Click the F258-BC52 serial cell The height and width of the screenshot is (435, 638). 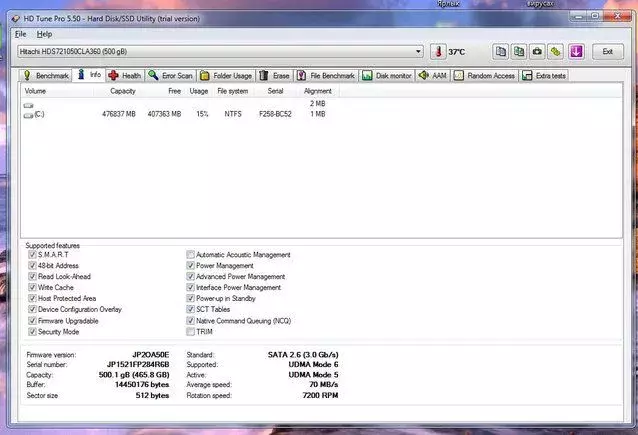[x=275, y=114]
